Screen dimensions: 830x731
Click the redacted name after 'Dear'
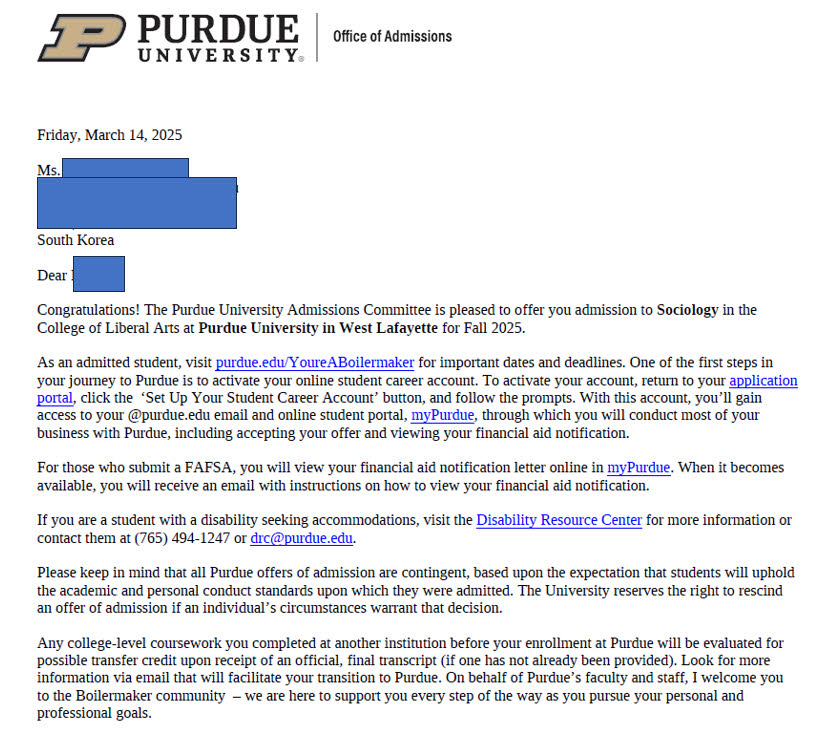[98, 274]
